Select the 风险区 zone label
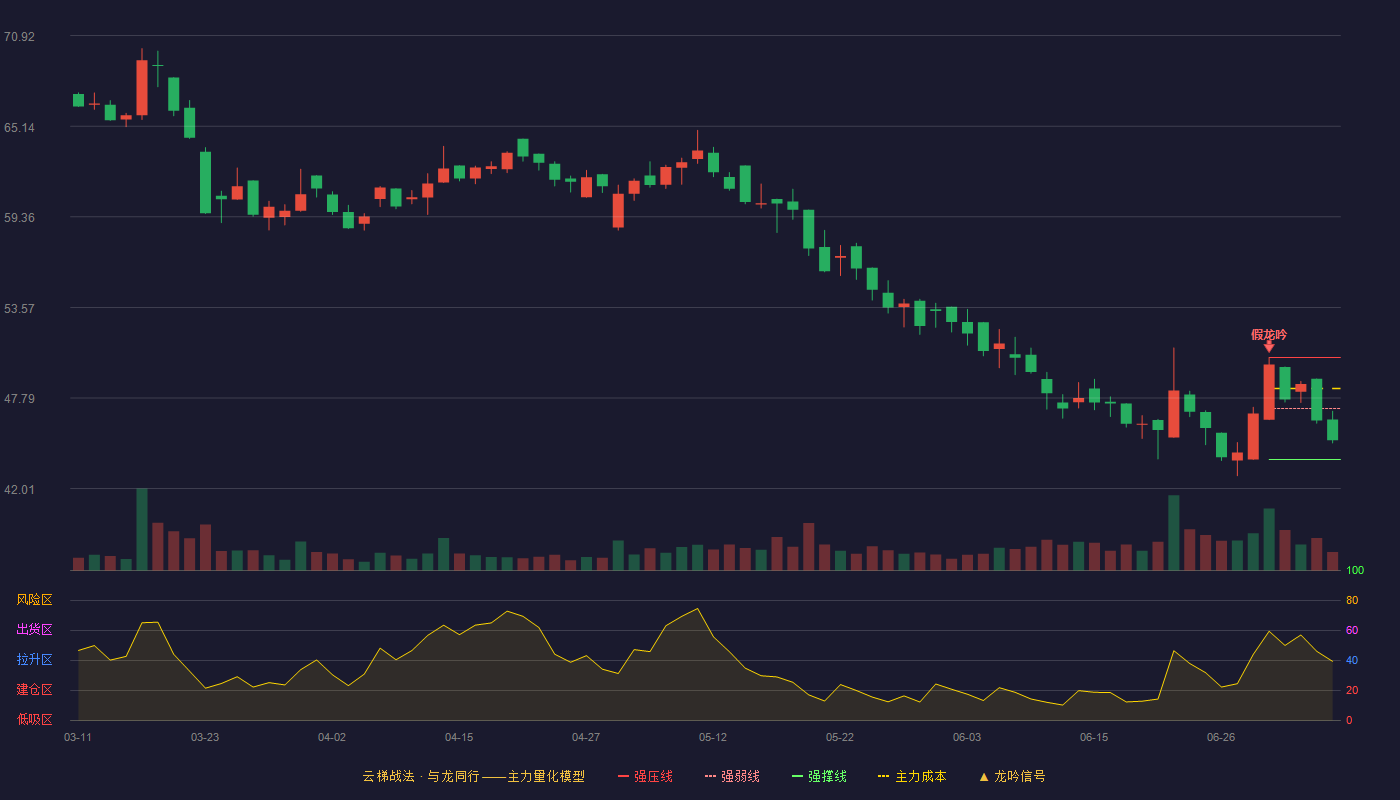This screenshot has width=1400, height=800. click(34, 600)
